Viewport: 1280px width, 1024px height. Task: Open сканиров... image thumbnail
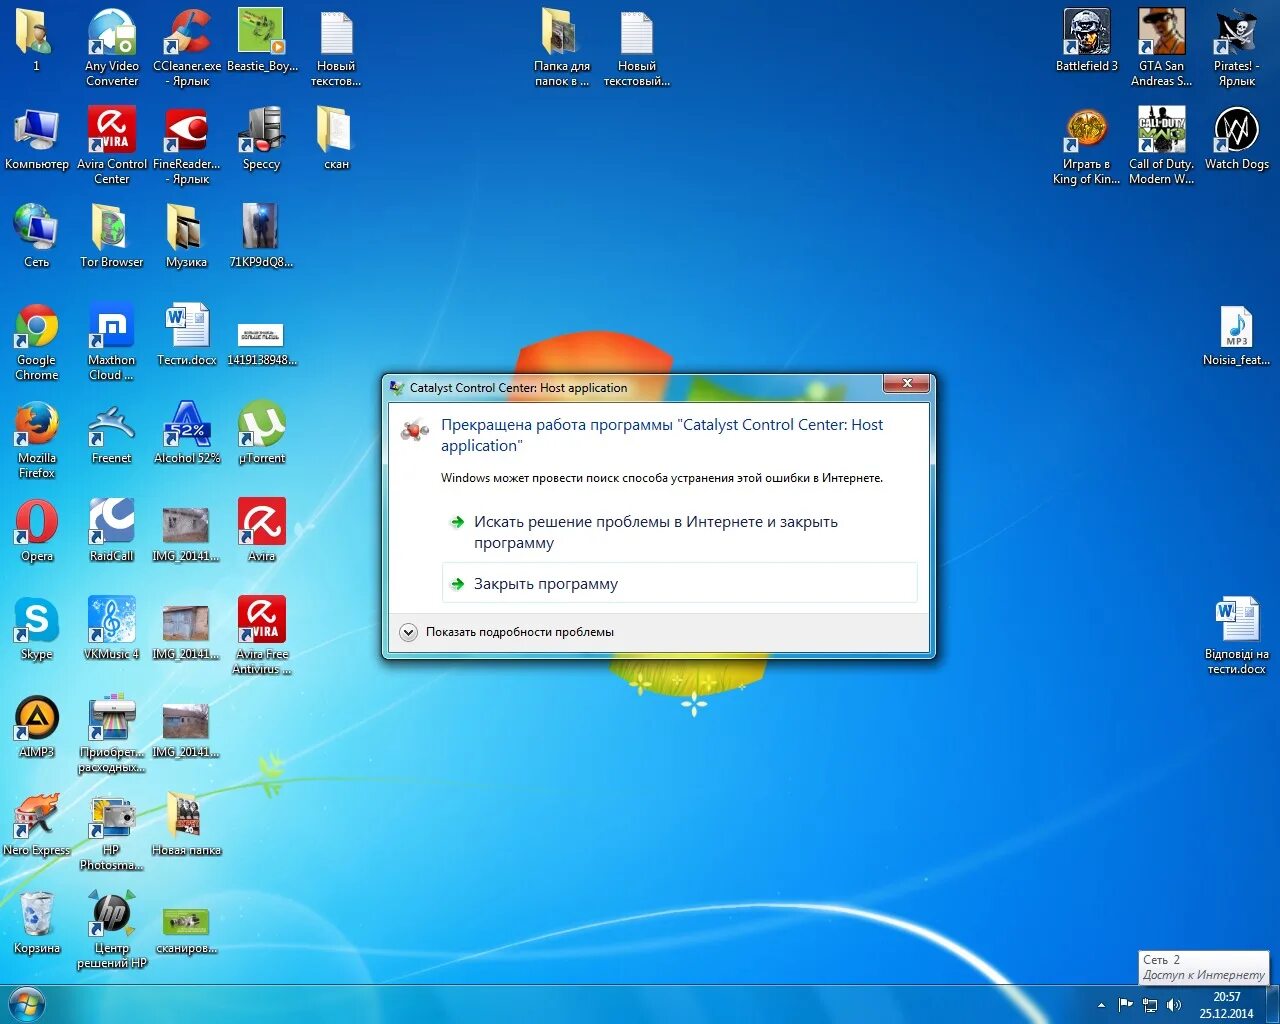(x=187, y=930)
